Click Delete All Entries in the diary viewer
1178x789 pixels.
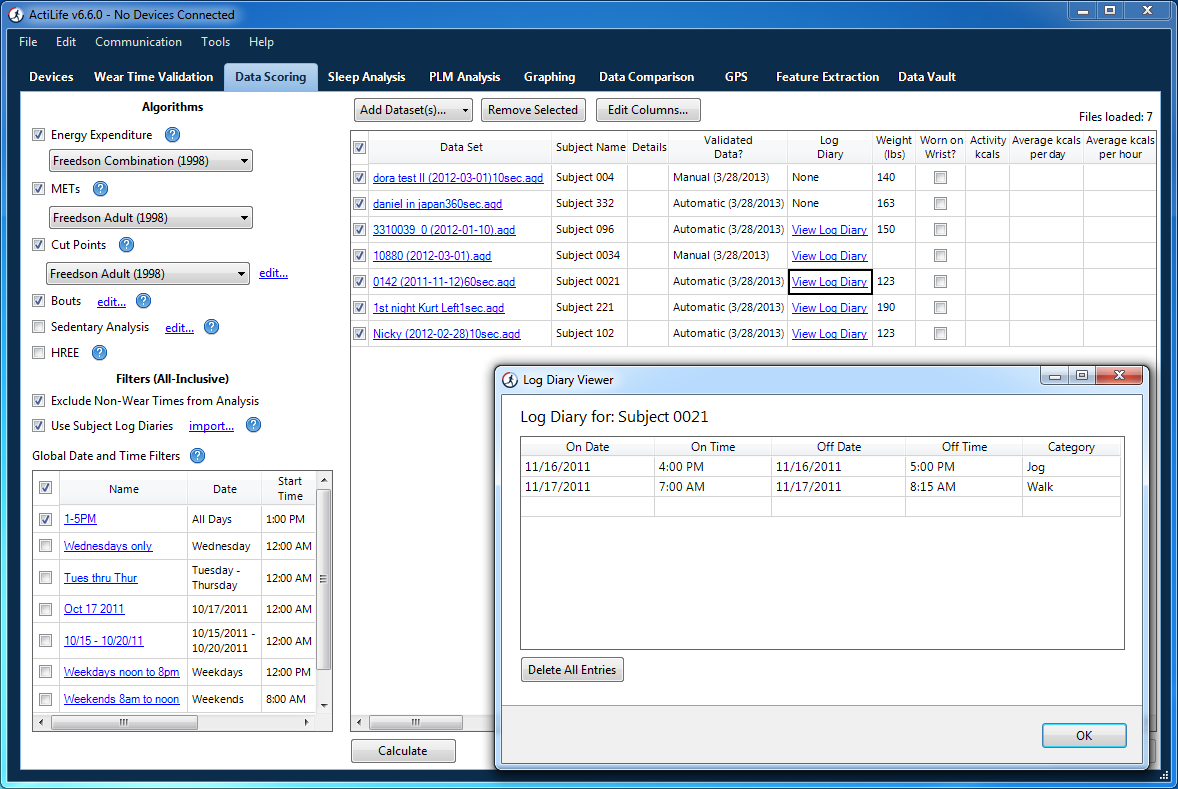pyautogui.click(x=572, y=669)
